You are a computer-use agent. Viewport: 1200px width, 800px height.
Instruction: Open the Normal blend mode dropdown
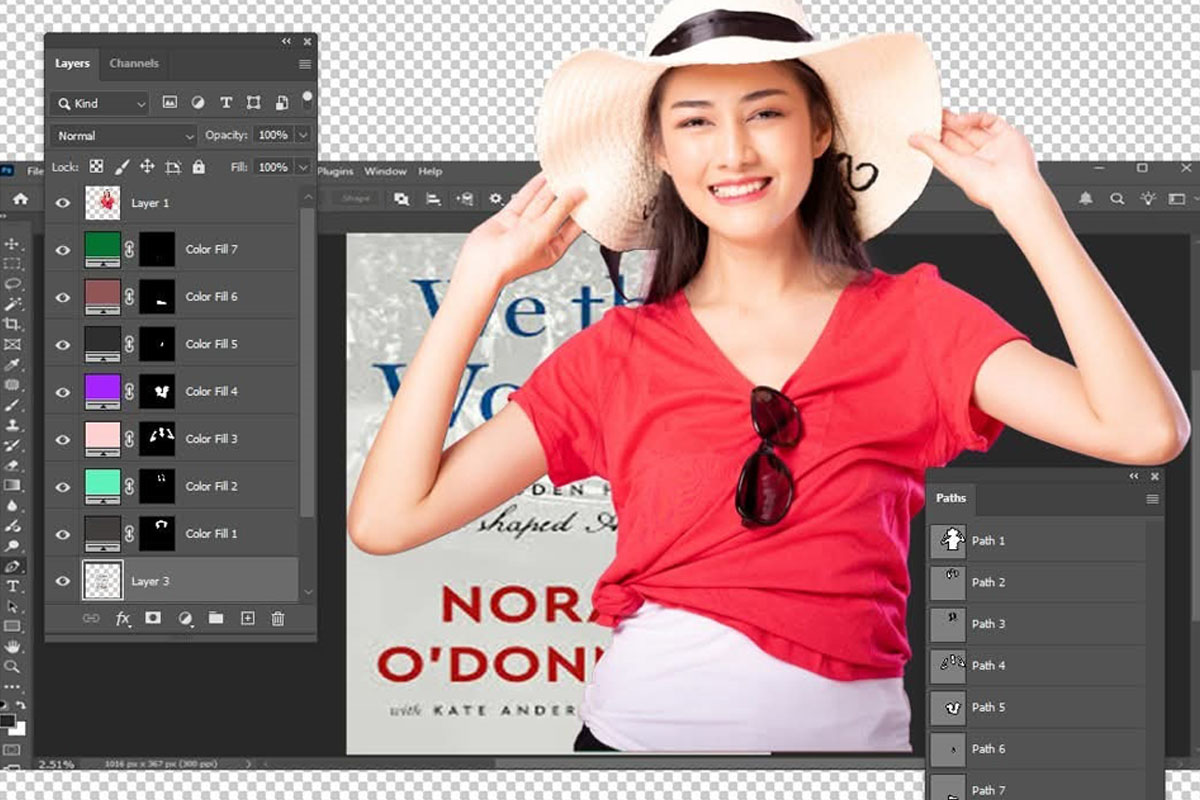pos(125,136)
